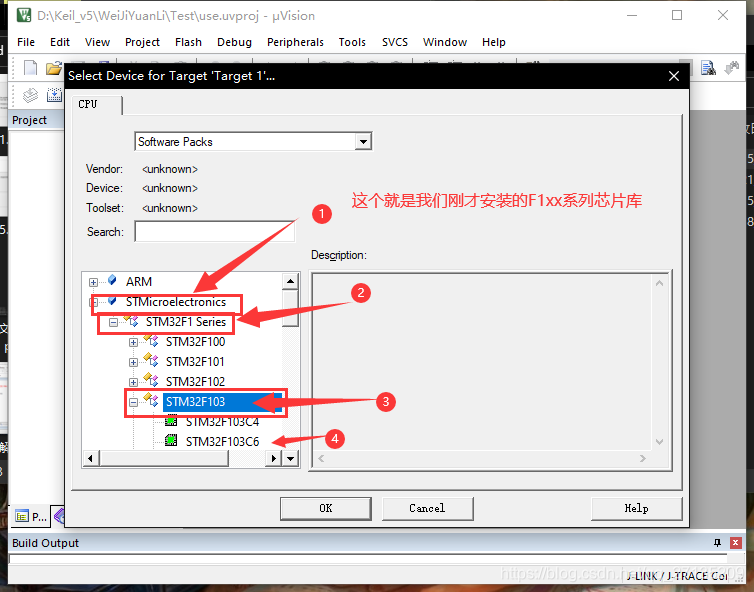Image resolution: width=754 pixels, height=592 pixels.
Task: Click device tree scroll down arrow
Action: [x=290, y=458]
